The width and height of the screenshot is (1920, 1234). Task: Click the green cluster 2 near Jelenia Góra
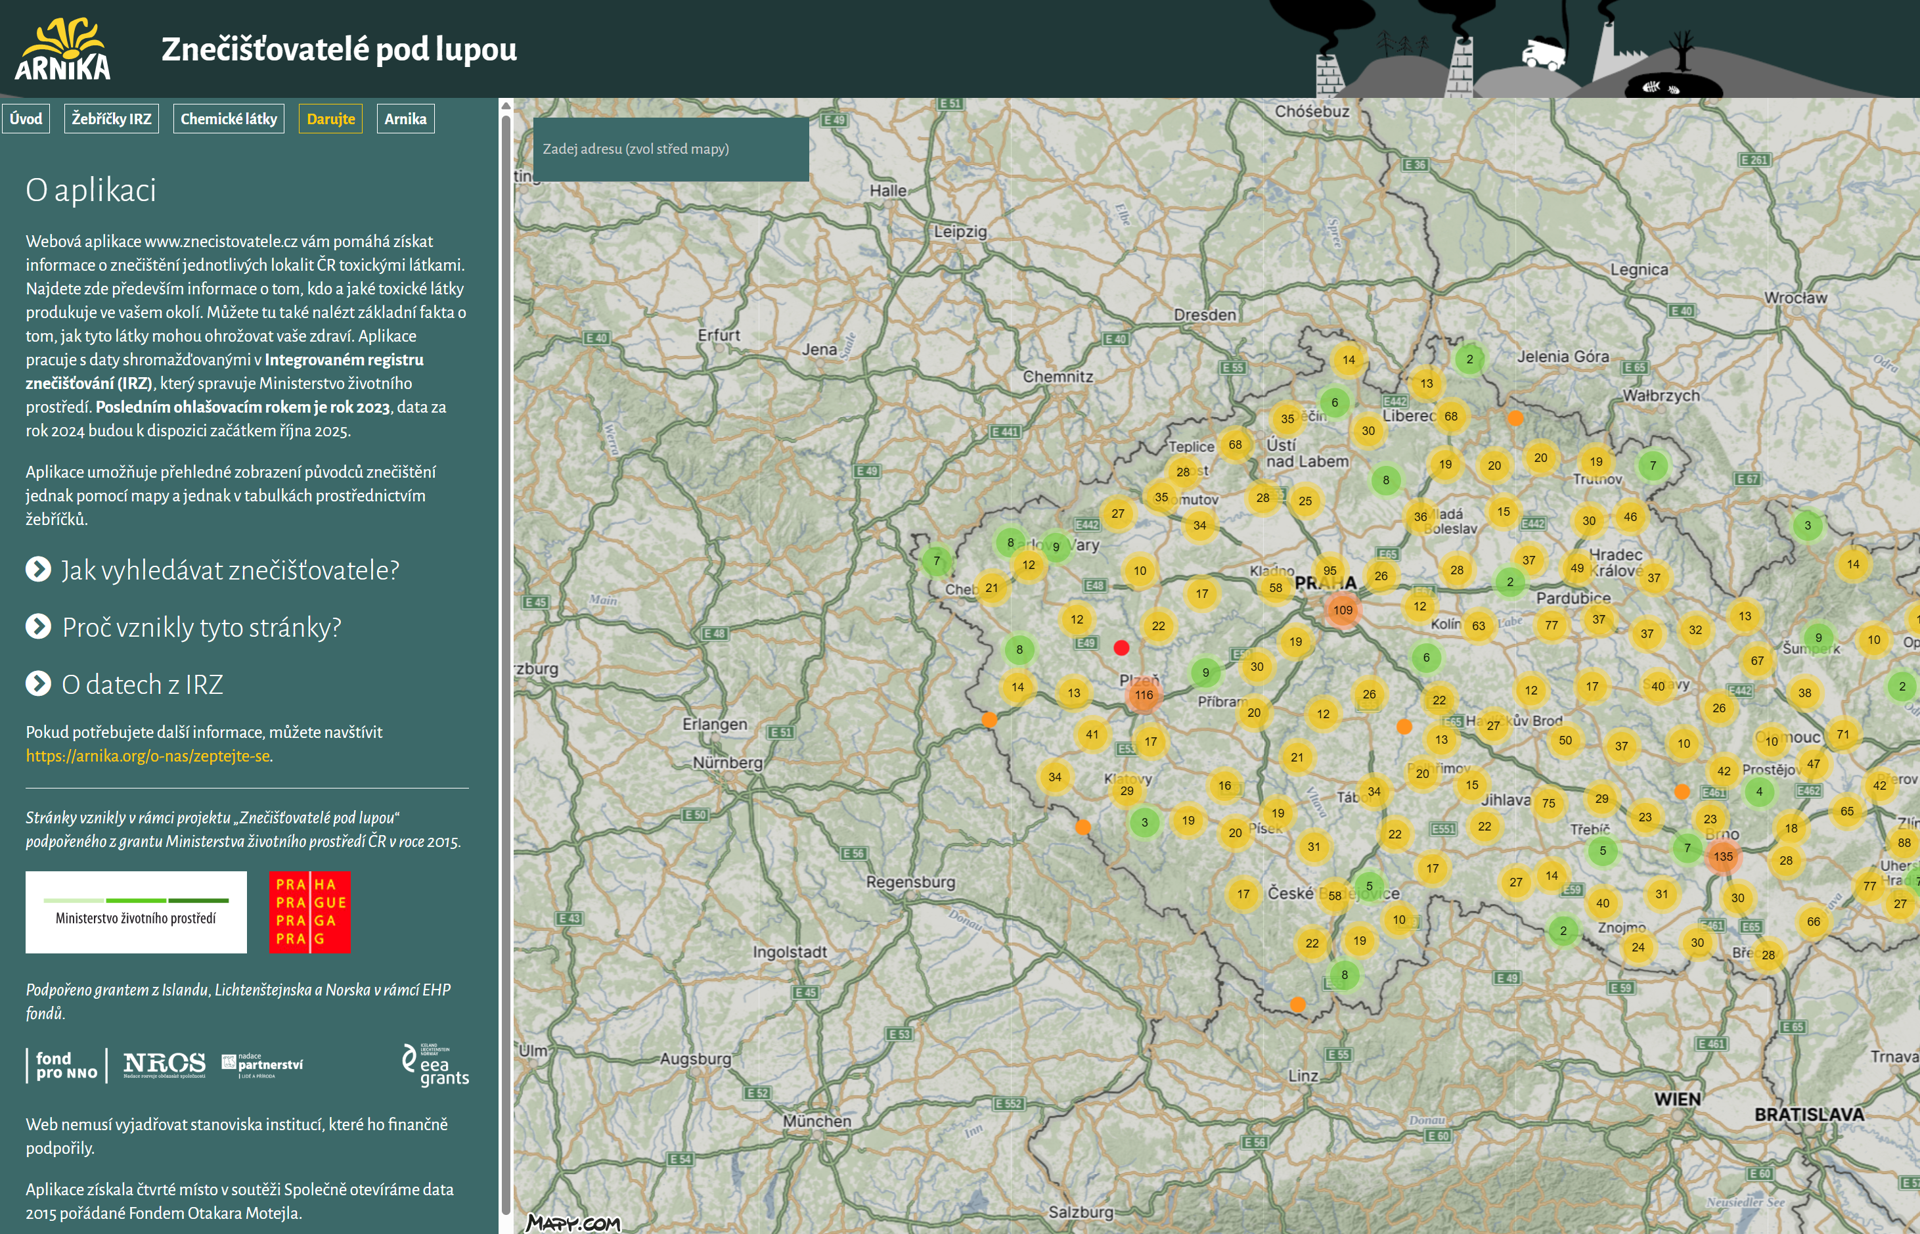[x=1469, y=359]
